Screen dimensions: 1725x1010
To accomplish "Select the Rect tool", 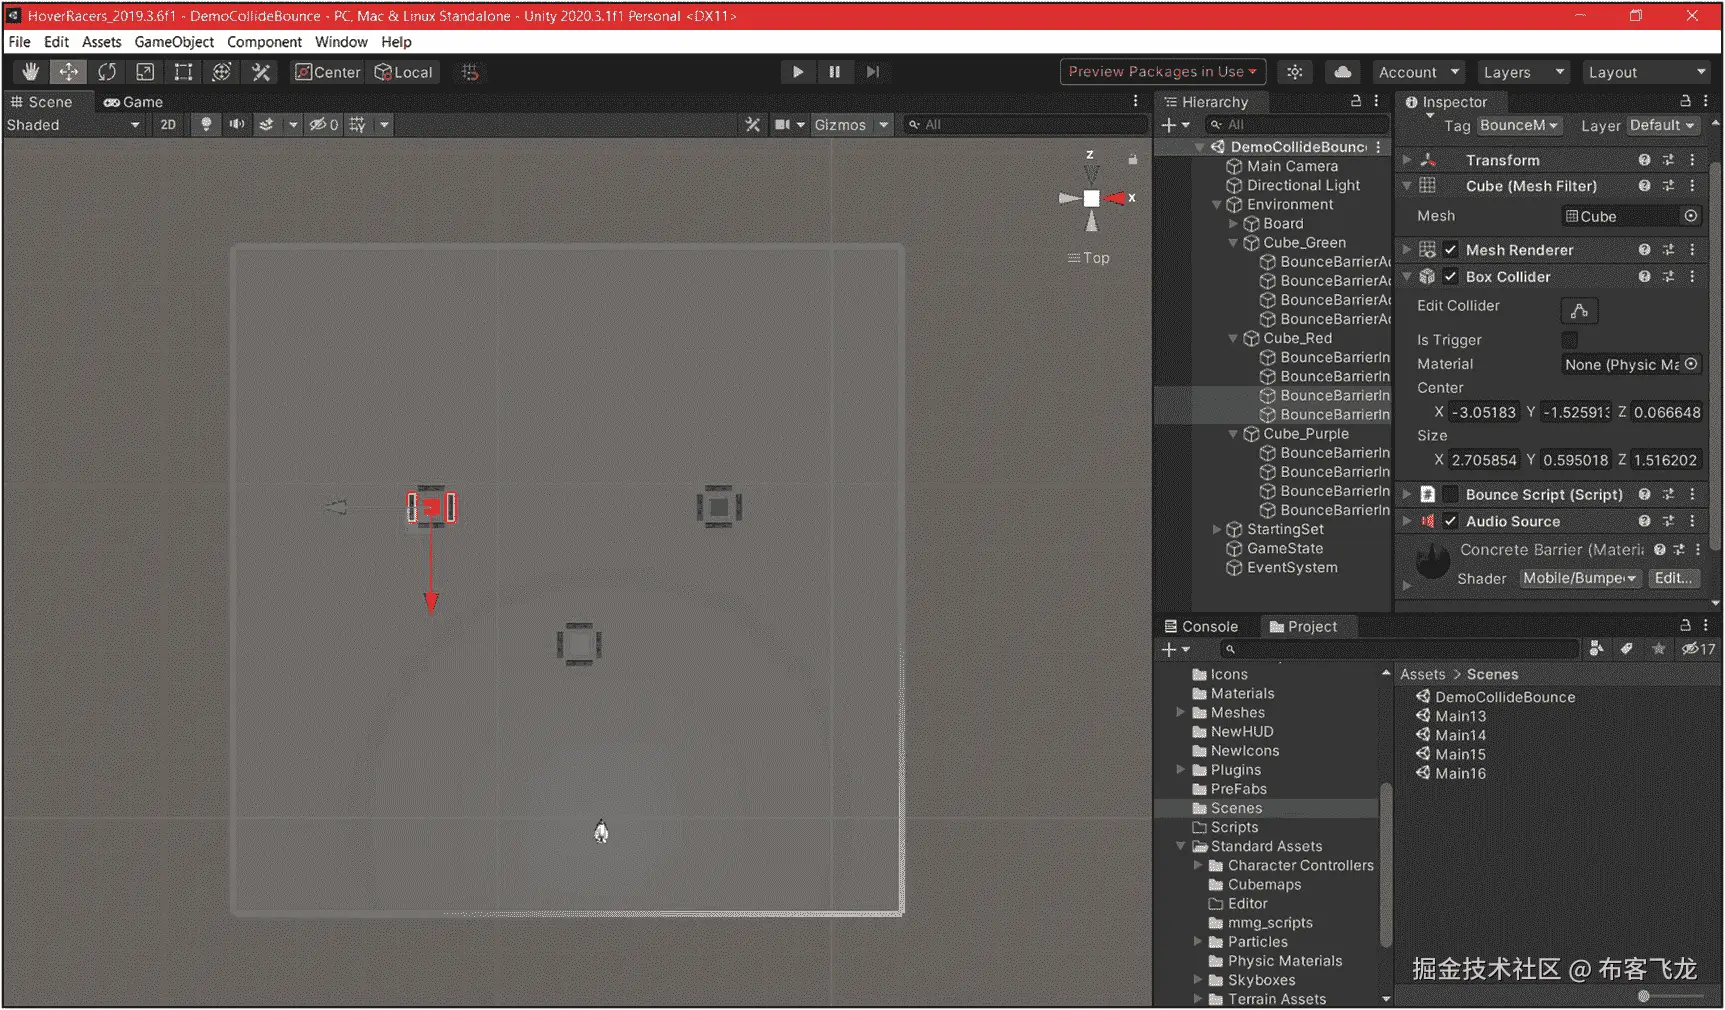I will click(183, 72).
